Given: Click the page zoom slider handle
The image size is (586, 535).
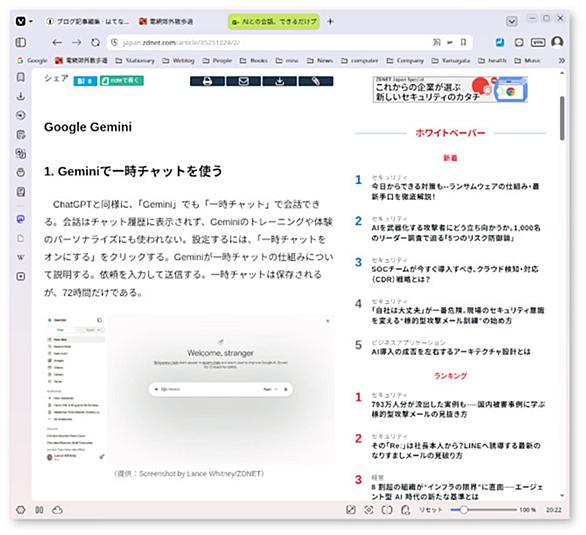Looking at the screenshot, I should tap(463, 510).
